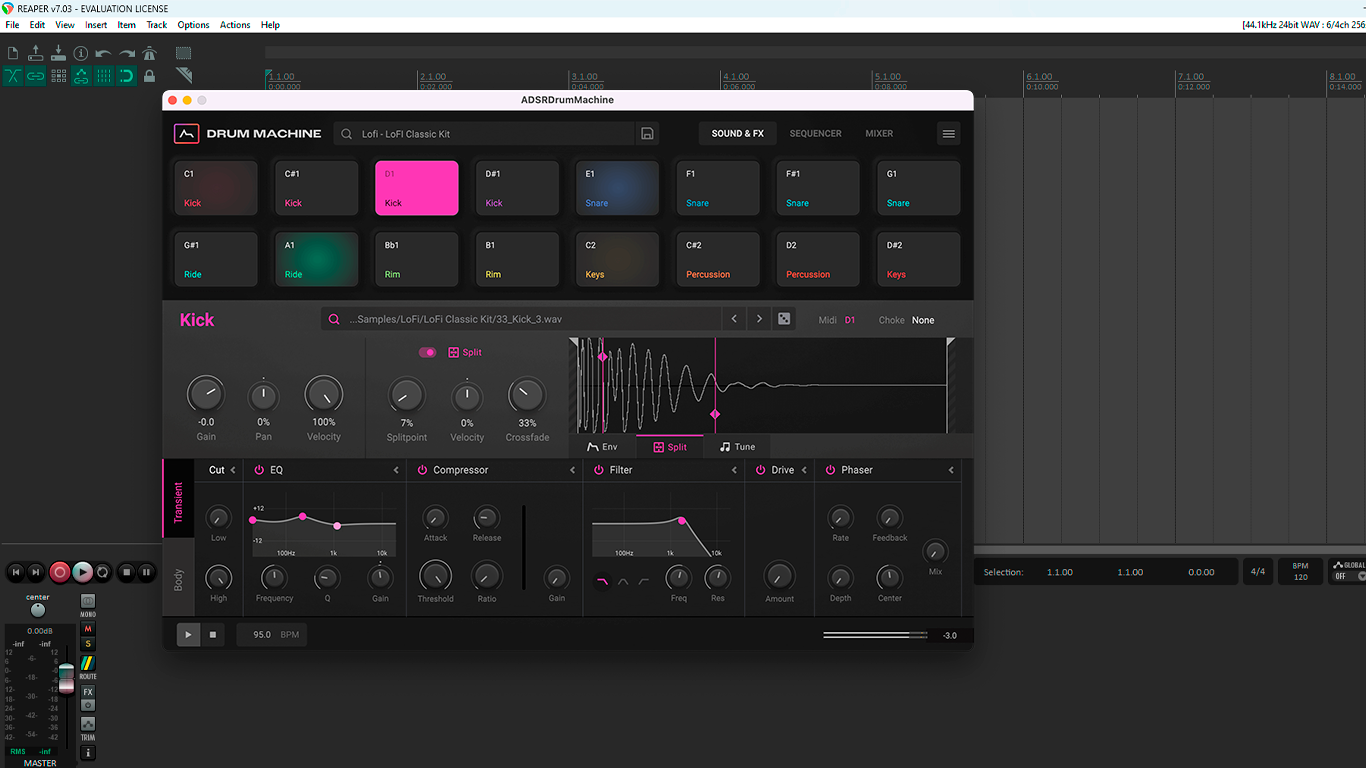Click the Kick Gain knob
1366x768 pixels.
point(206,395)
